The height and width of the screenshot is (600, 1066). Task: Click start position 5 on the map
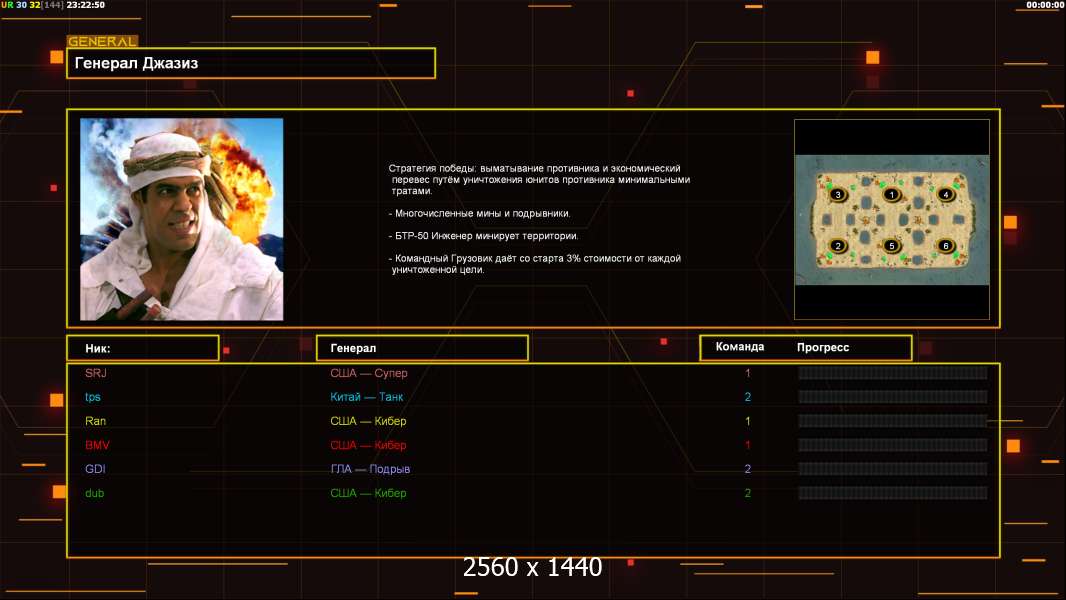point(891,245)
